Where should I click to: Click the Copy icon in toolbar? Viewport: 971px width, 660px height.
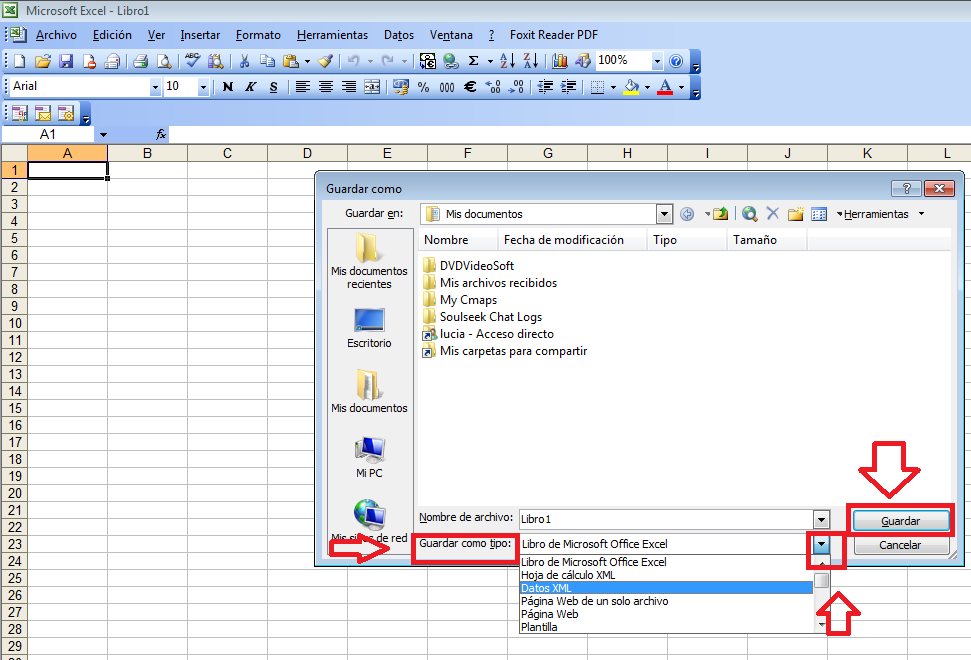(x=267, y=61)
